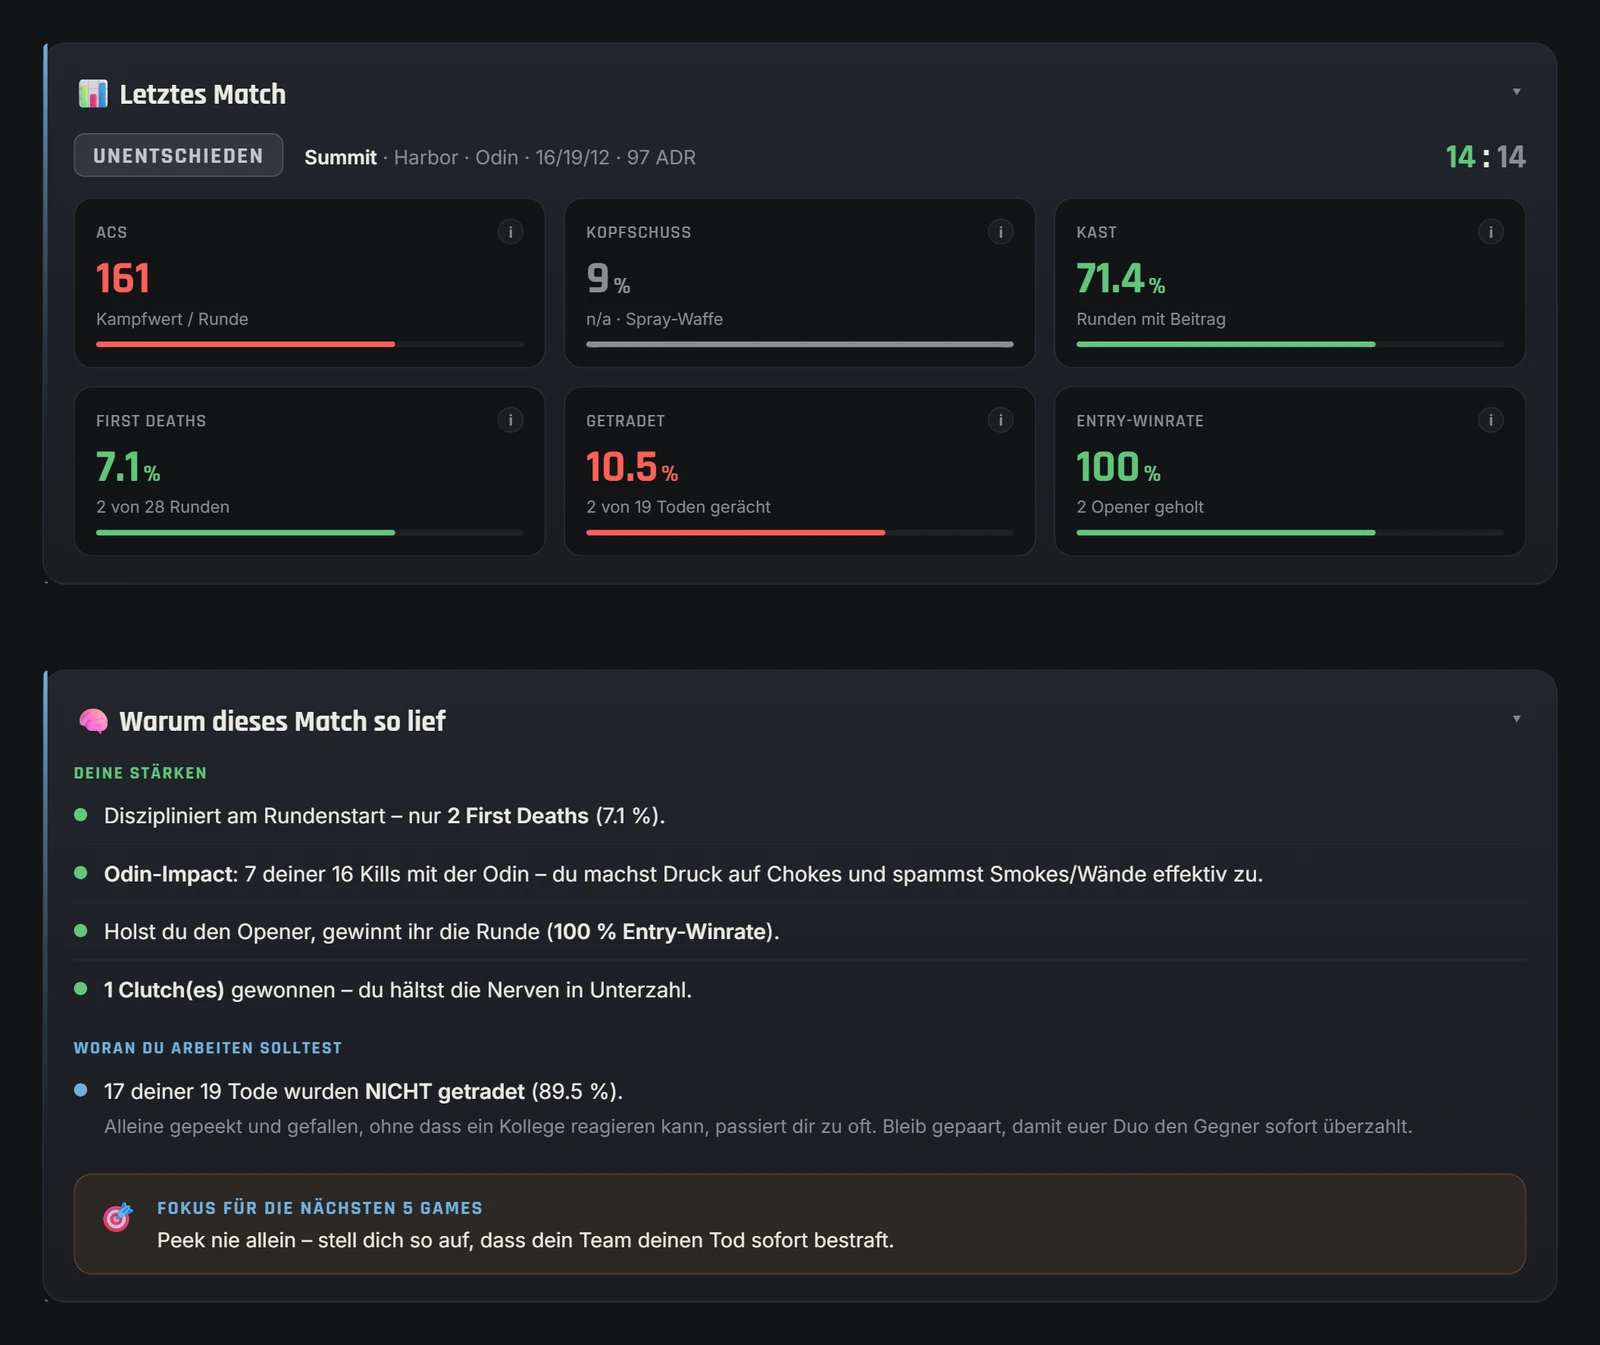Click the 71.4% KAST value

pos(1120,278)
